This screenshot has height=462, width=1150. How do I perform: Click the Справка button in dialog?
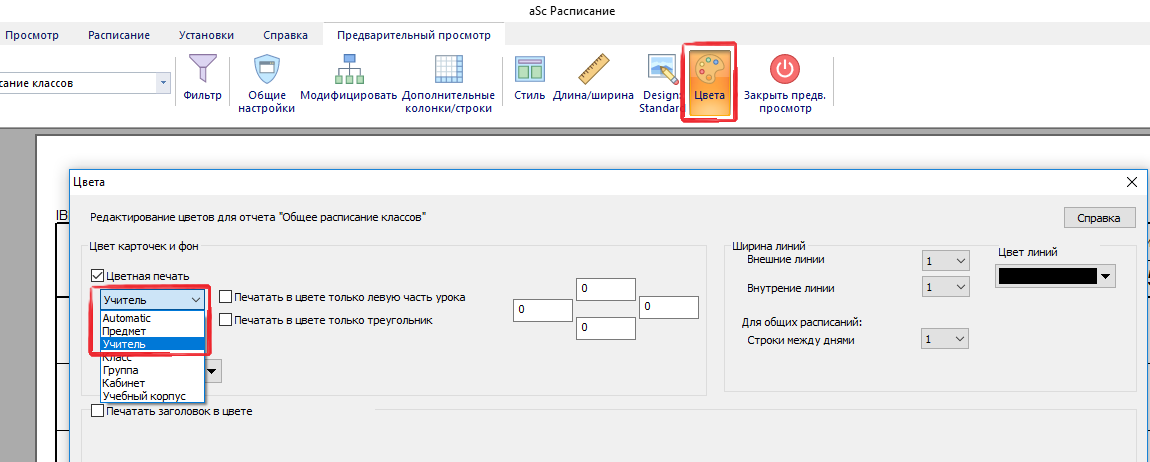click(1098, 218)
